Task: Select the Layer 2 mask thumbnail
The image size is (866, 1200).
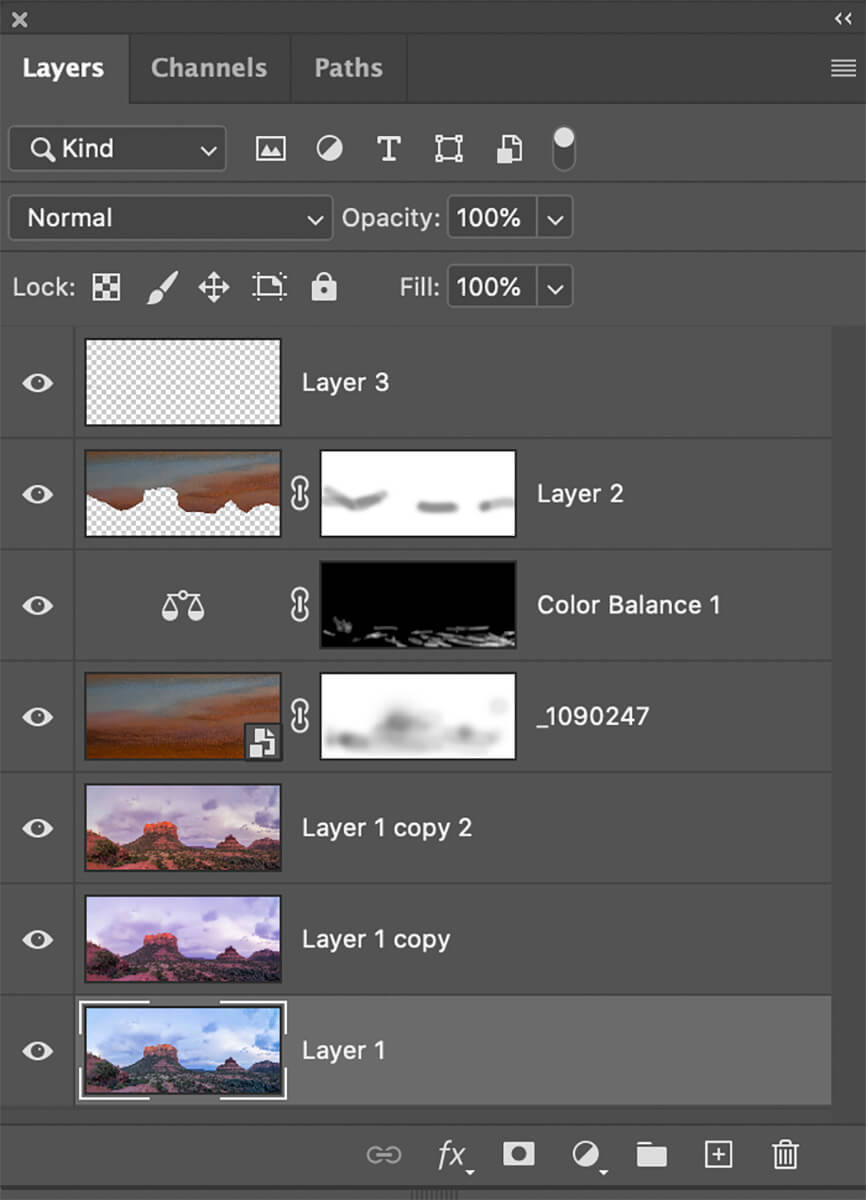Action: pyautogui.click(x=418, y=494)
